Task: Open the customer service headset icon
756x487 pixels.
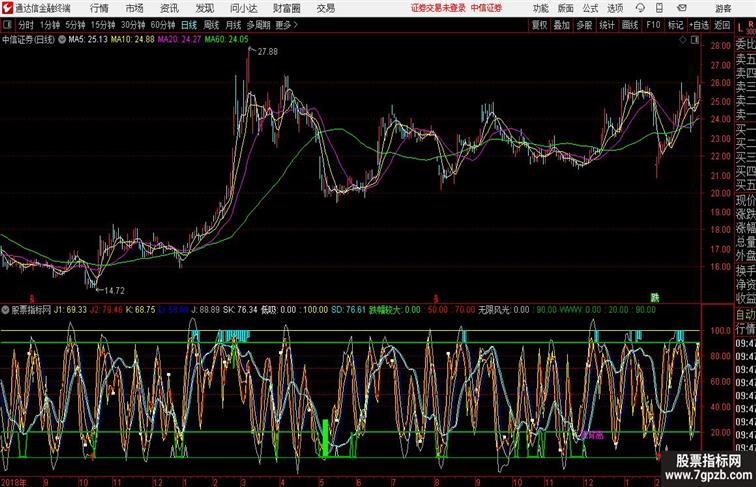Action: pos(640,8)
